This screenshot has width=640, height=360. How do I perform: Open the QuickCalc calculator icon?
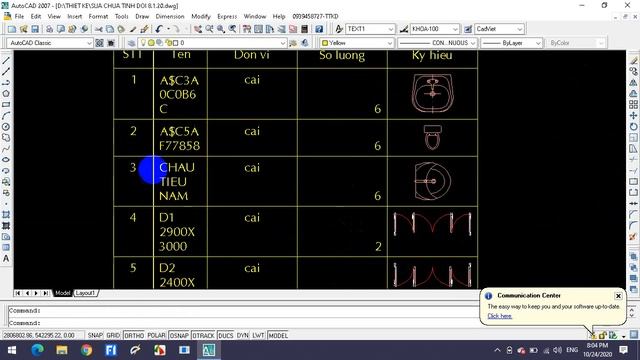304,29
